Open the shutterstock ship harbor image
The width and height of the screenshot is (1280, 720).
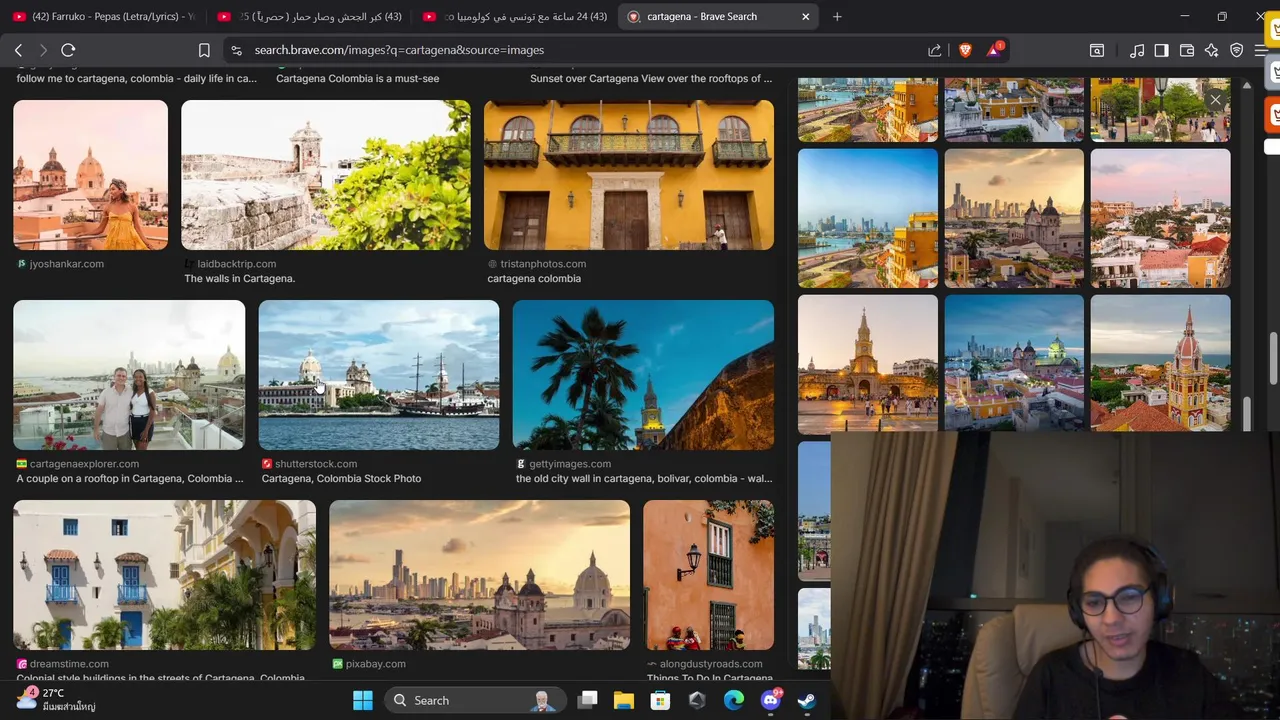pyautogui.click(x=379, y=375)
